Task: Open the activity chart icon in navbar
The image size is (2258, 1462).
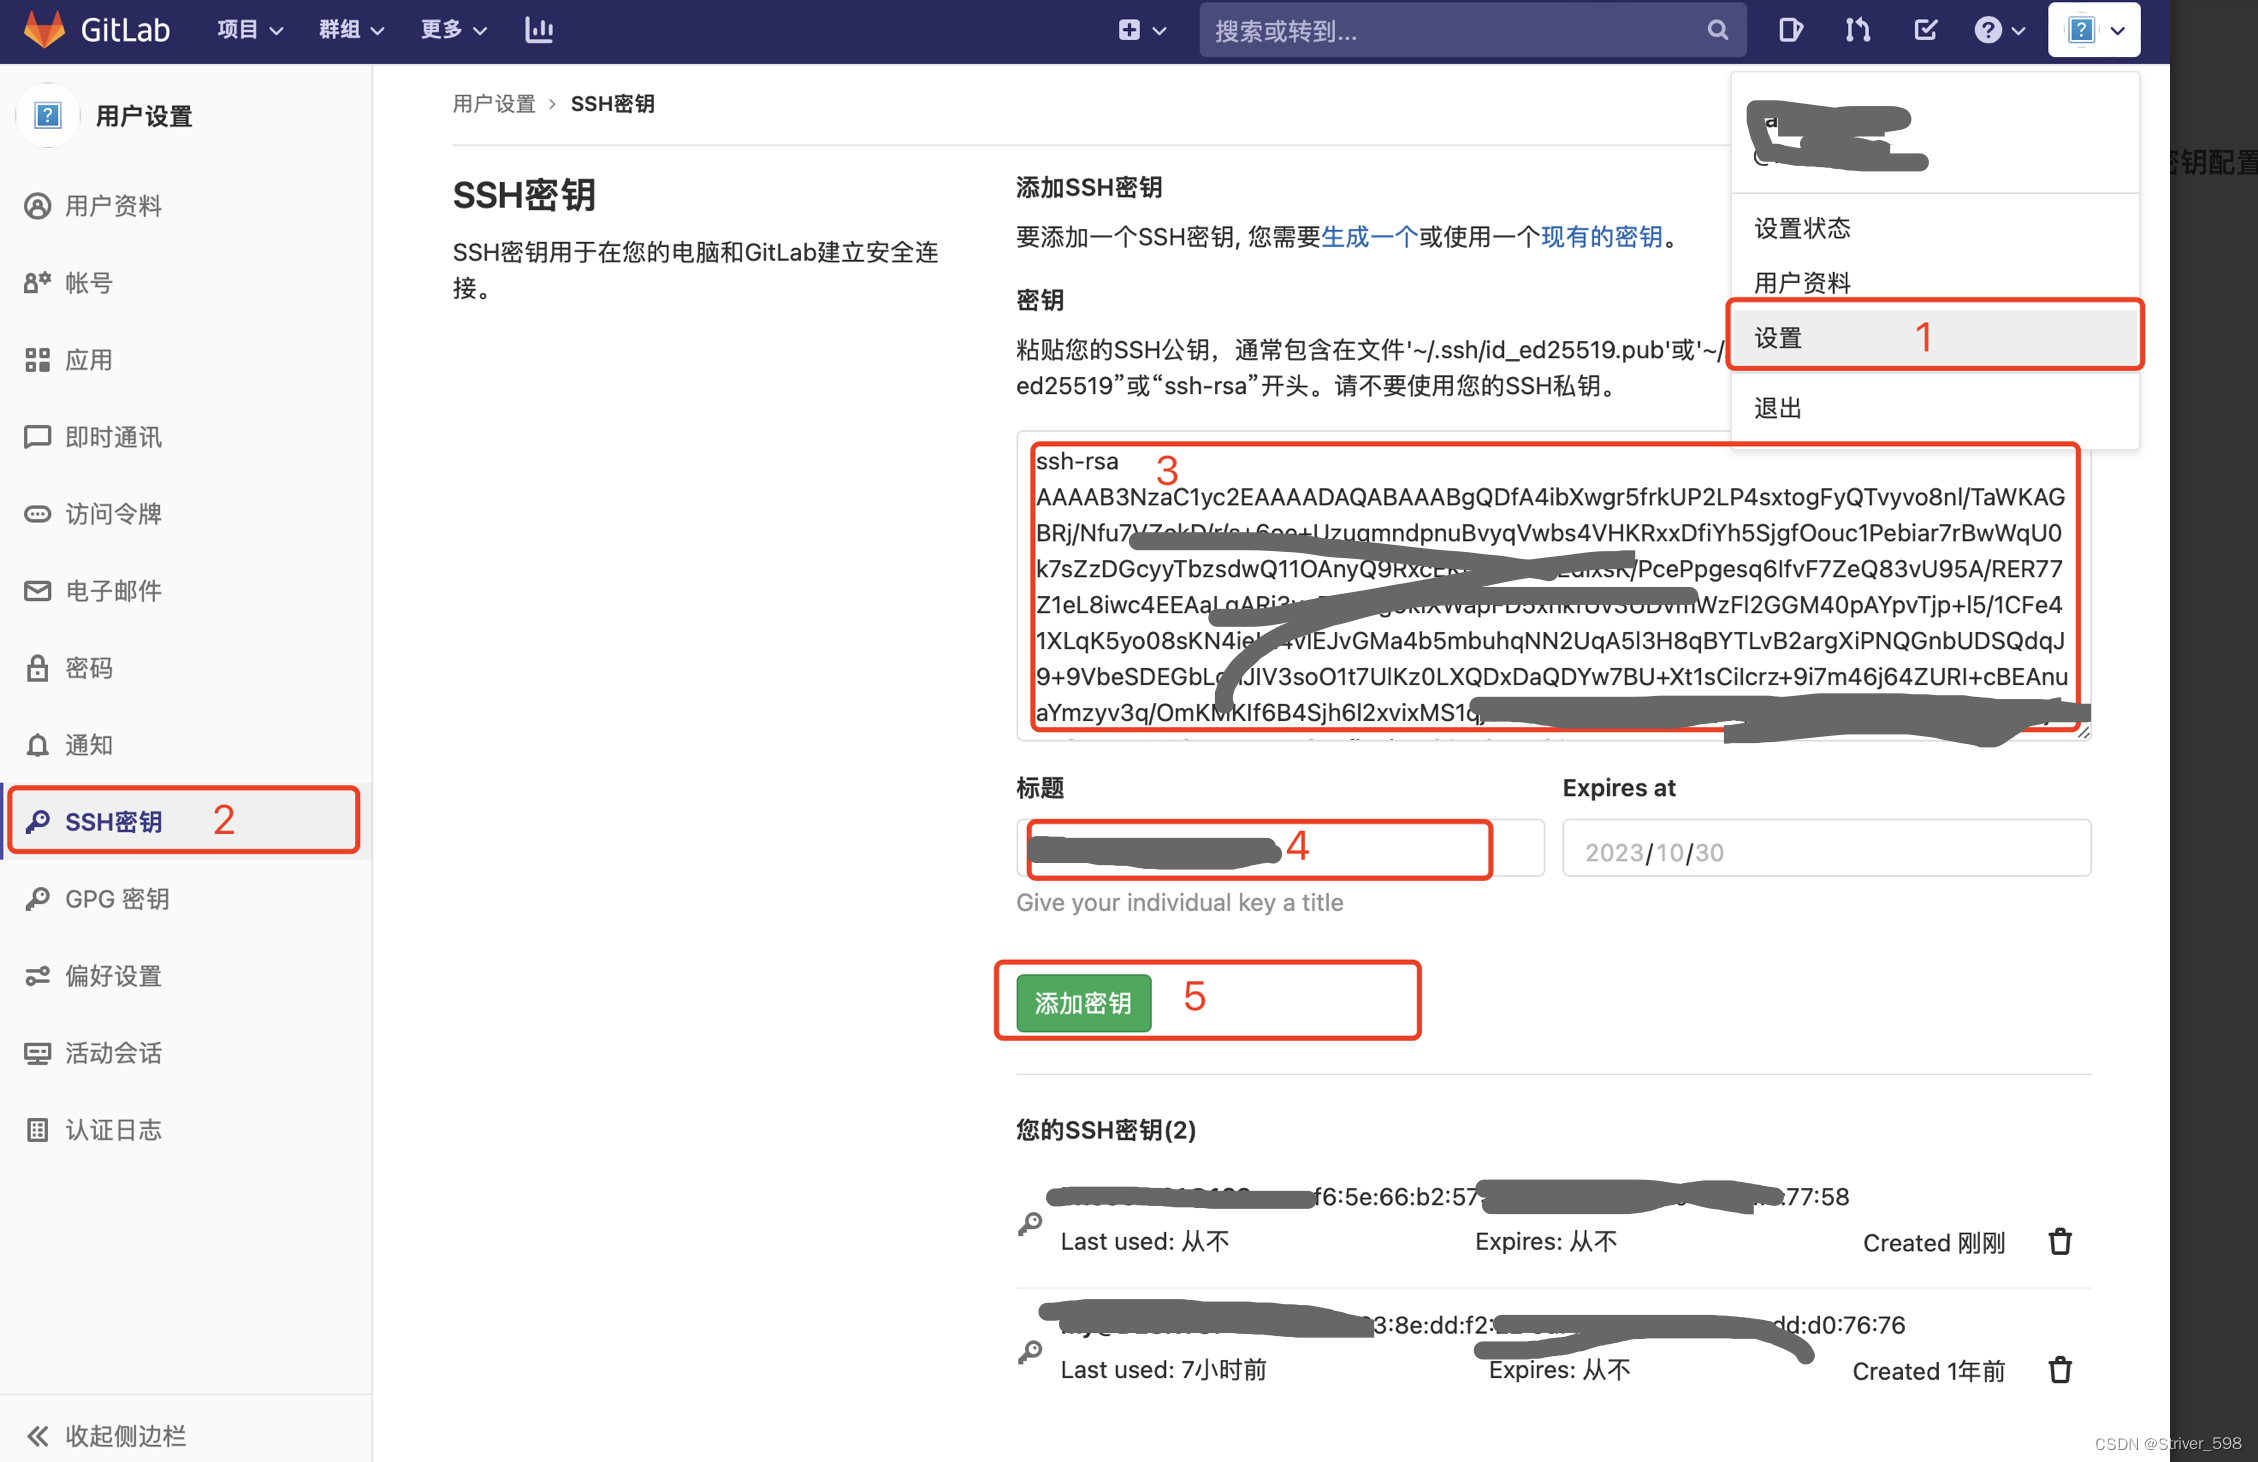Action: [x=539, y=30]
